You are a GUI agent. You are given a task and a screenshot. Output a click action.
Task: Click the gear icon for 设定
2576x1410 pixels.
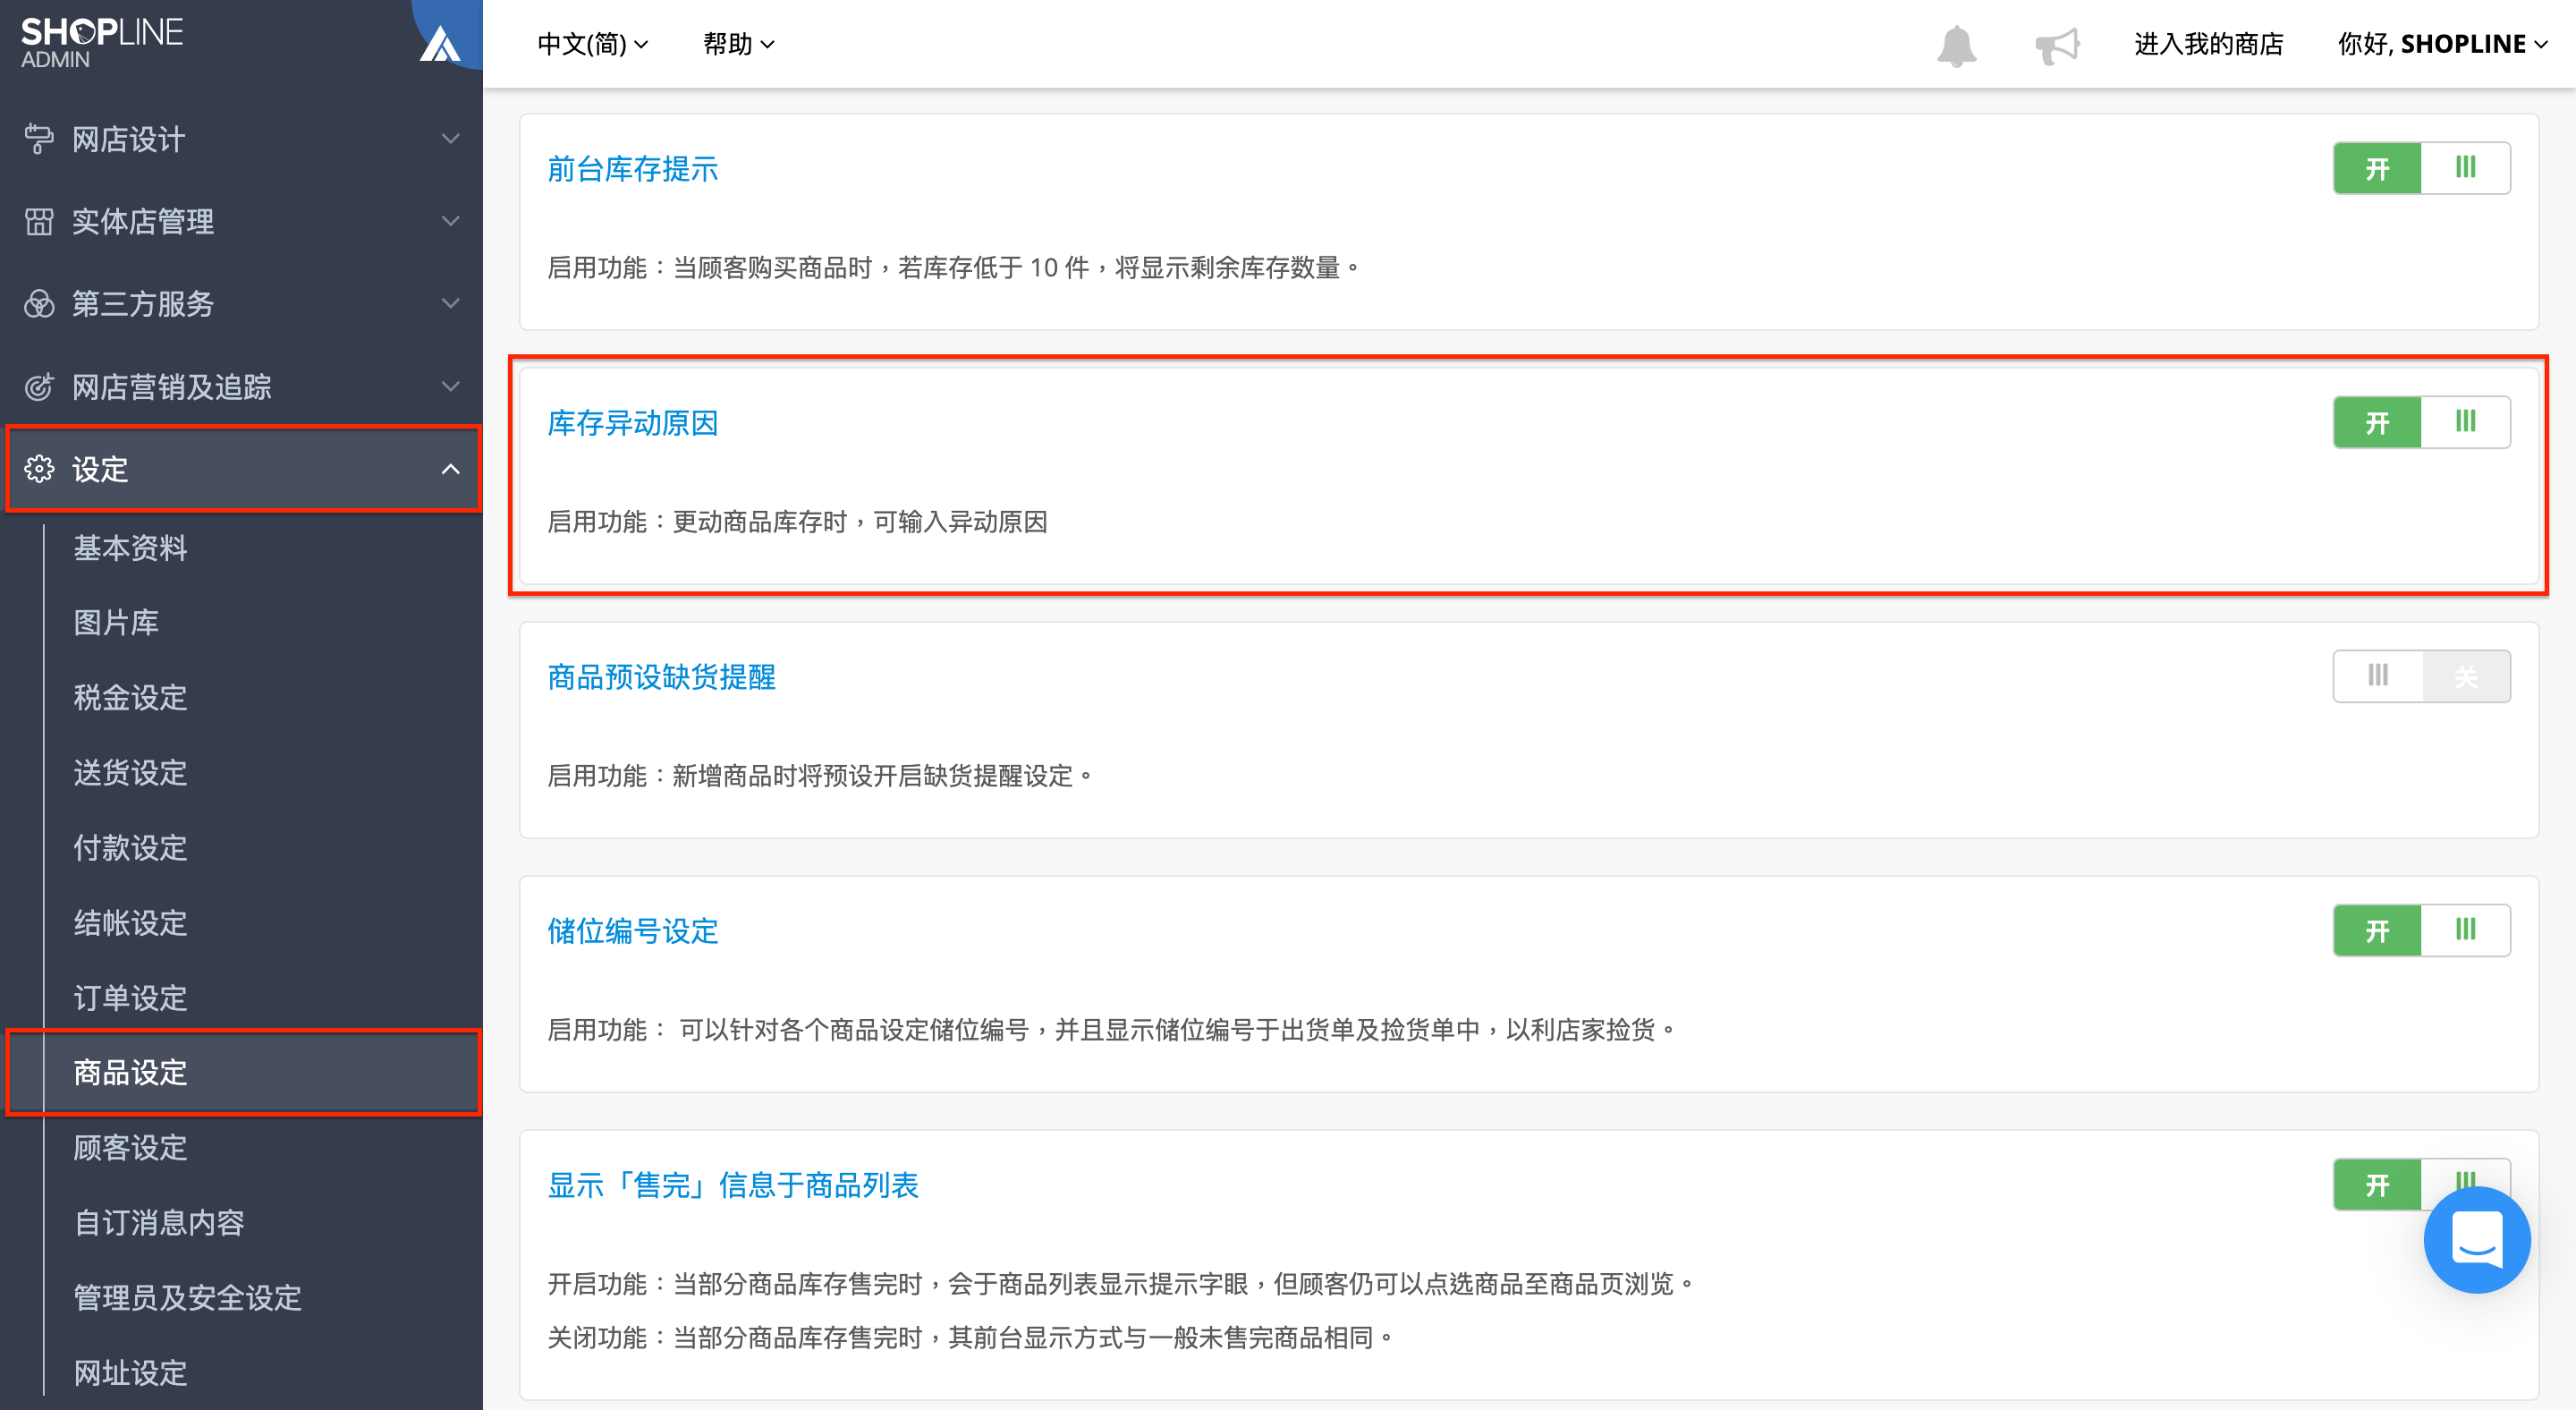pos(39,469)
